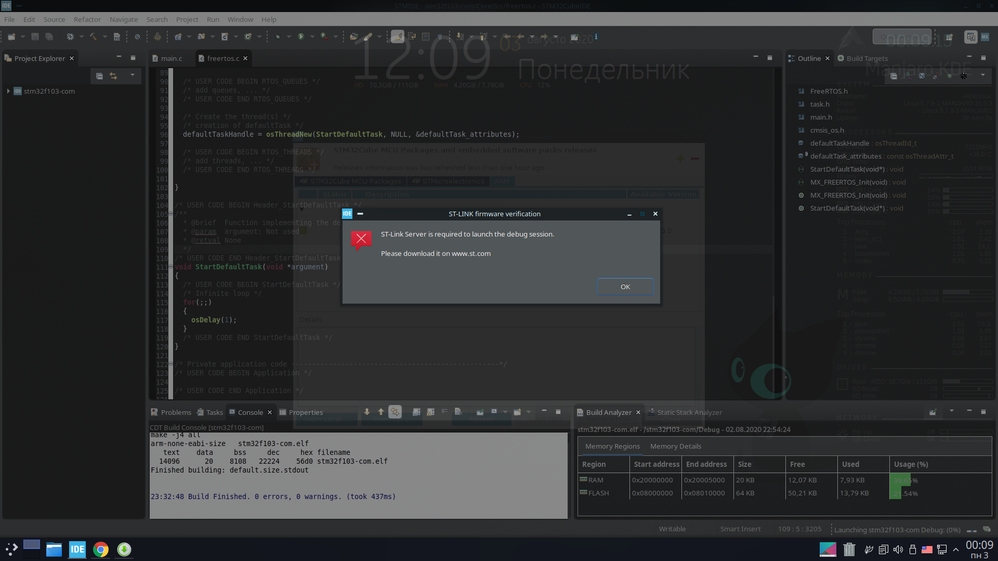Click the status bar progress view icon
This screenshot has height=561, width=998.
(987, 530)
